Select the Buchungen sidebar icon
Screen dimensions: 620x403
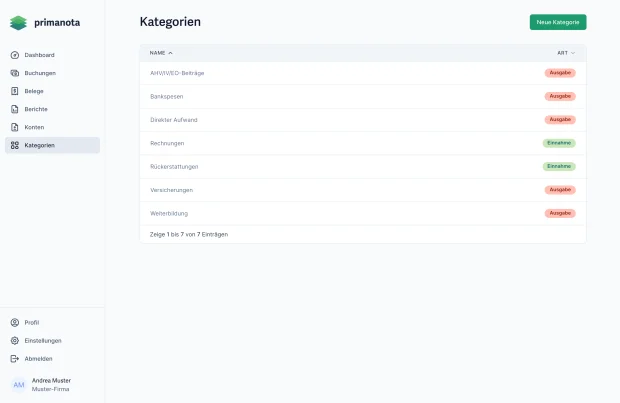(15, 73)
